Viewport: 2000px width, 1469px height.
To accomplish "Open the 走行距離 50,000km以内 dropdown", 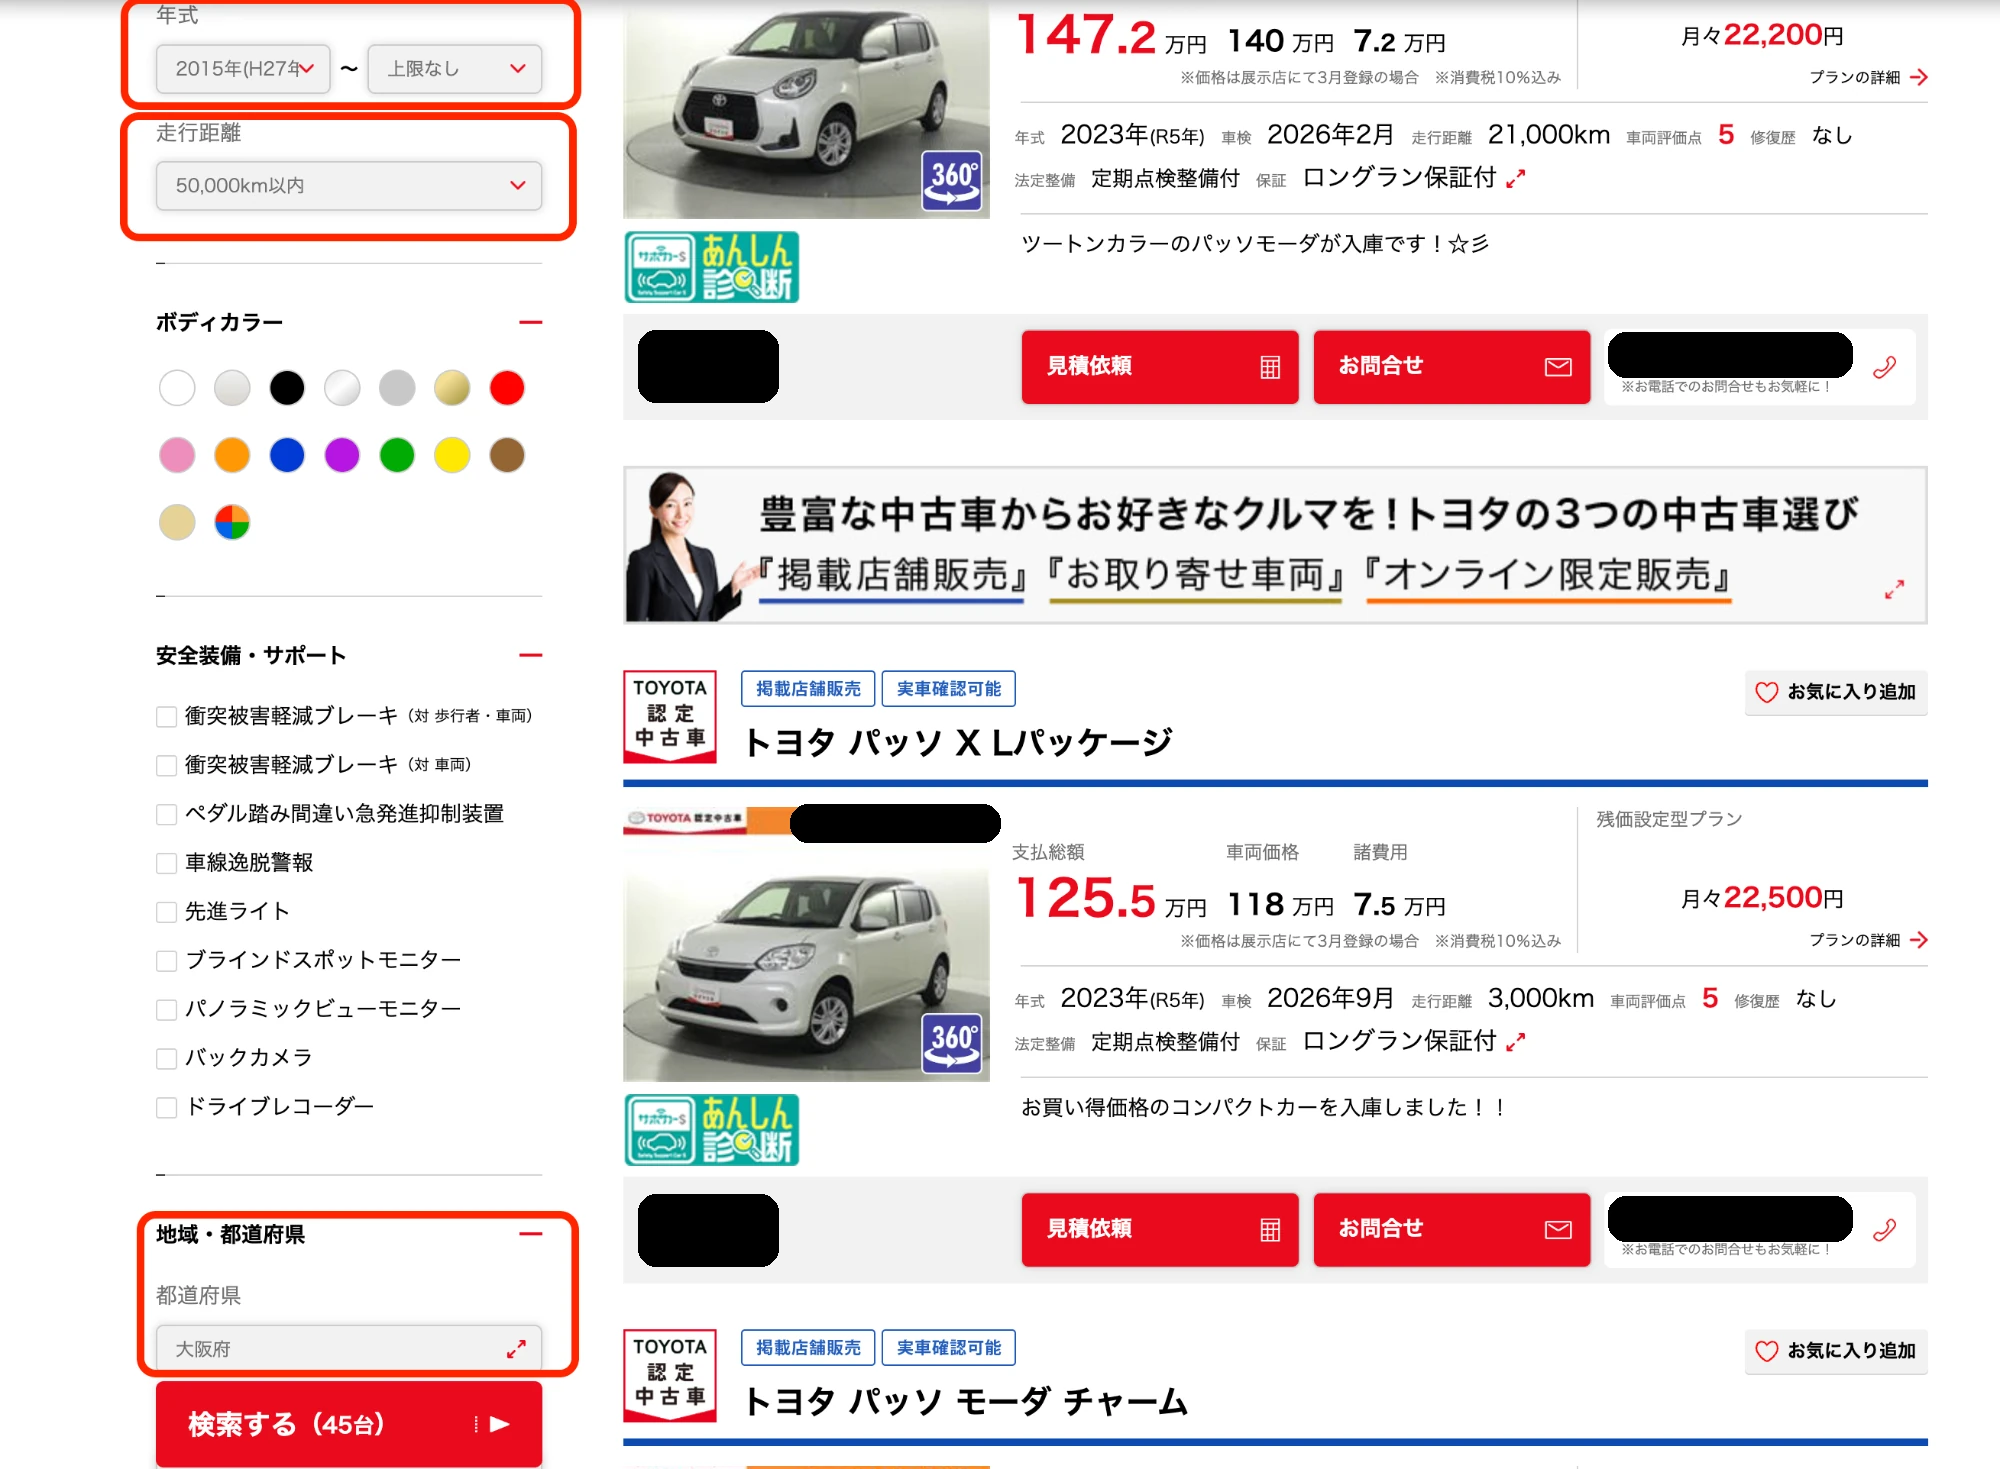I will (x=349, y=186).
